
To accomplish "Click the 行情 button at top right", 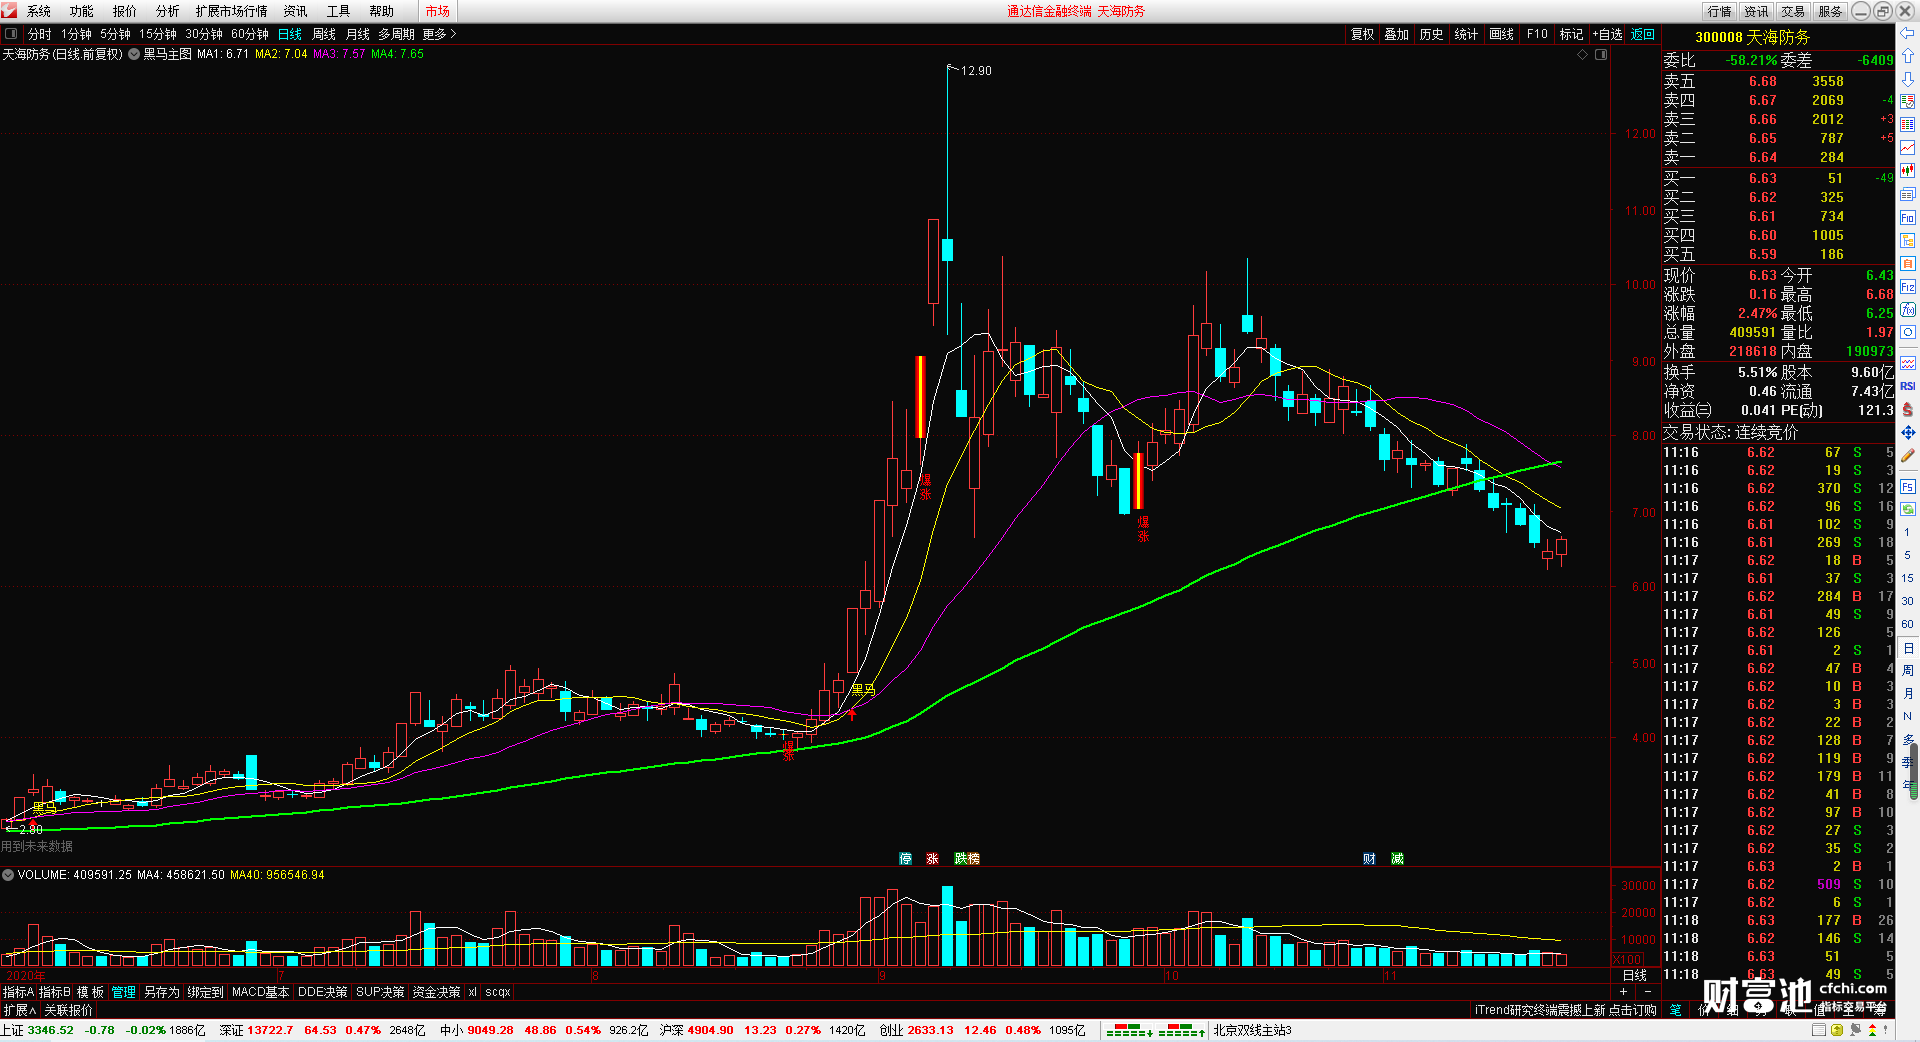I will click(x=1720, y=11).
